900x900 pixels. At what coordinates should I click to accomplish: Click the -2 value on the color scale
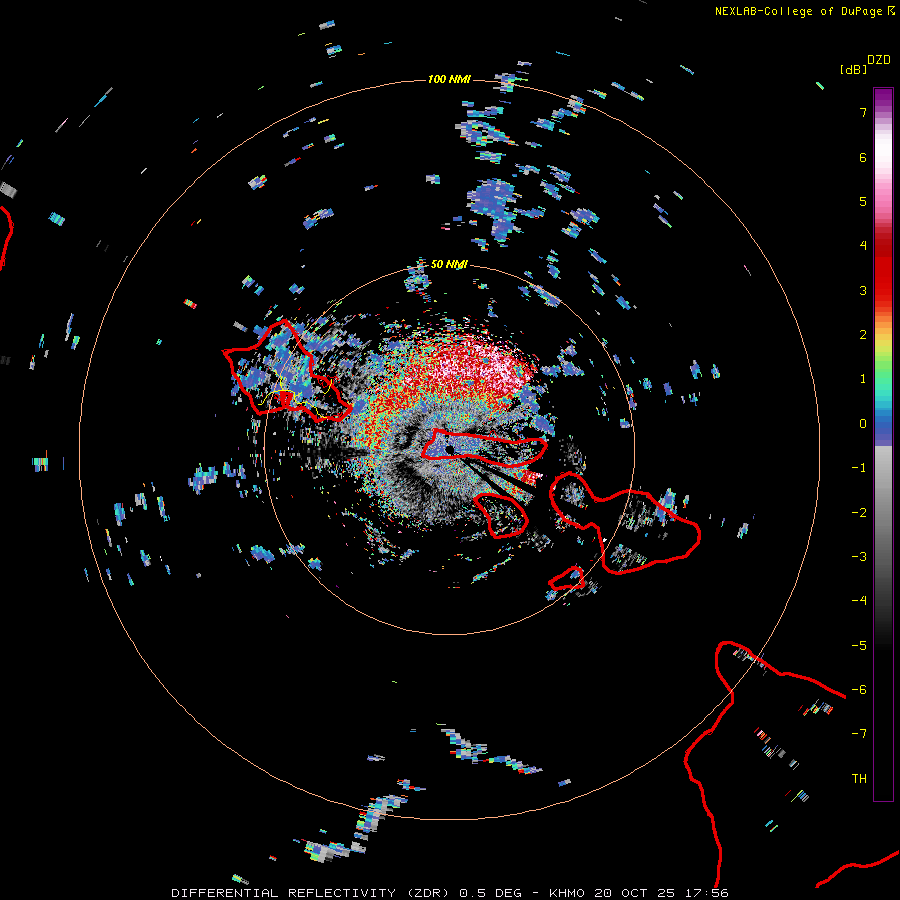click(x=859, y=513)
